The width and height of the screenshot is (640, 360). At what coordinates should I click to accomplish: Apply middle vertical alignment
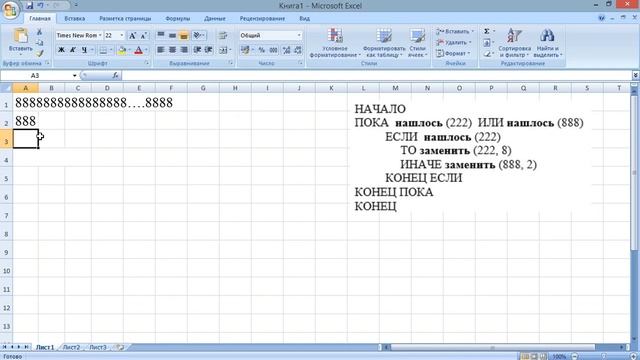tap(172, 36)
